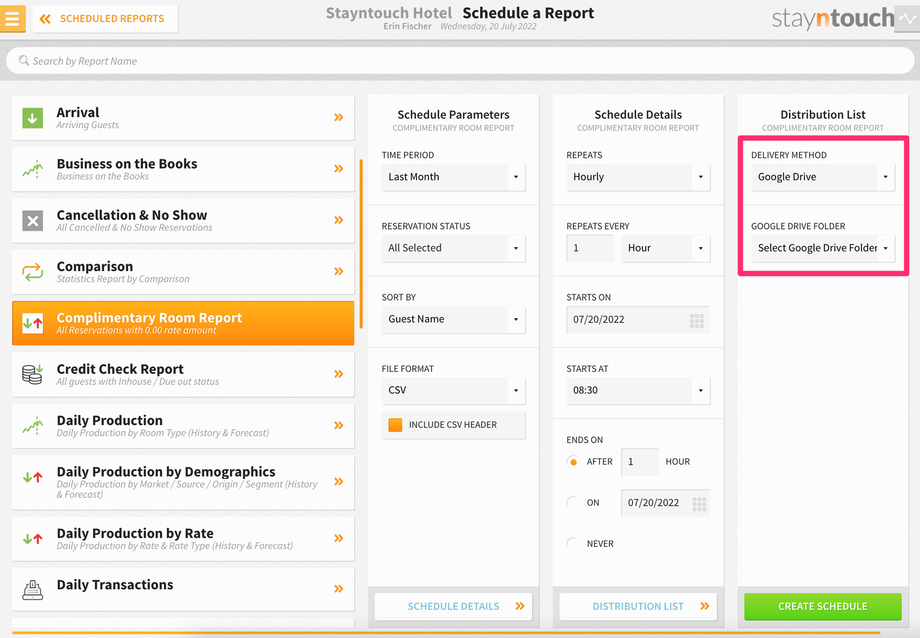This screenshot has height=638, width=920.
Task: Open the Time Period dropdown
Action: click(454, 177)
